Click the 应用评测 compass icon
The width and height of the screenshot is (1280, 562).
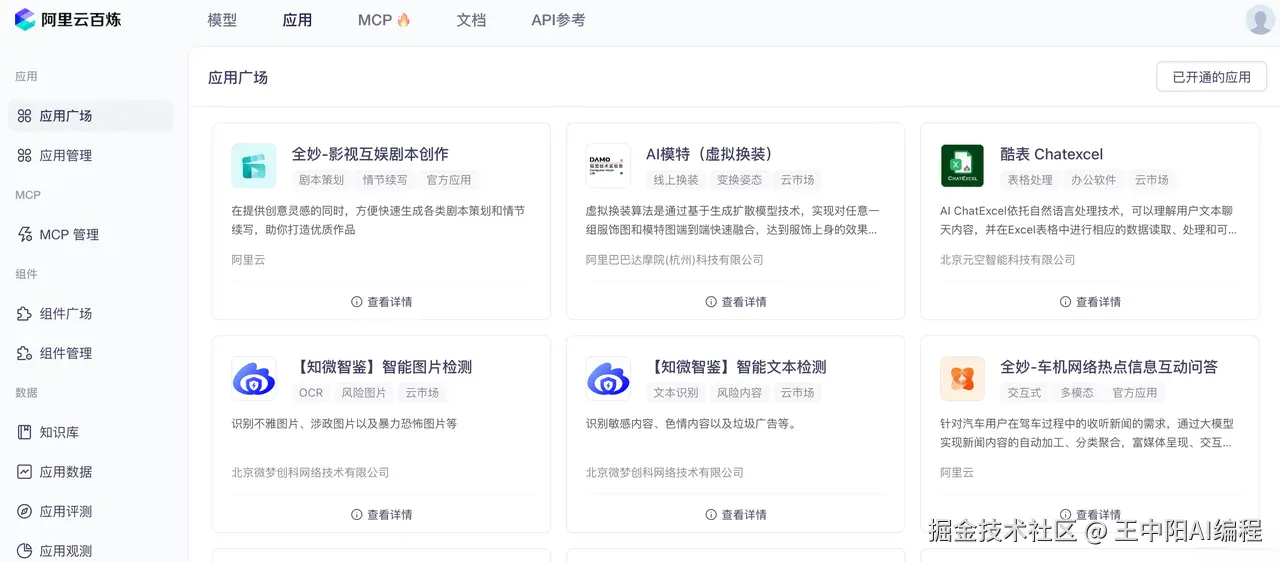(x=25, y=511)
